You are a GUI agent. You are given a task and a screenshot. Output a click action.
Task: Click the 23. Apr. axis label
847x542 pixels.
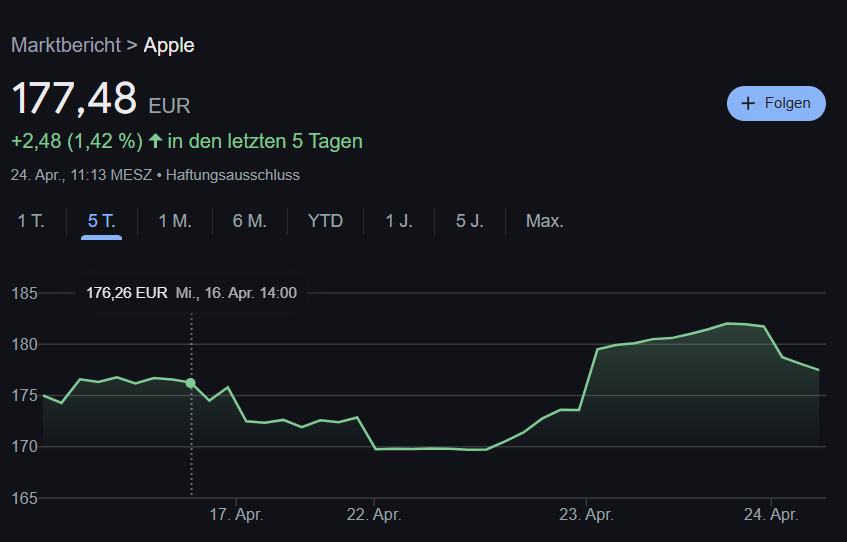(586, 514)
